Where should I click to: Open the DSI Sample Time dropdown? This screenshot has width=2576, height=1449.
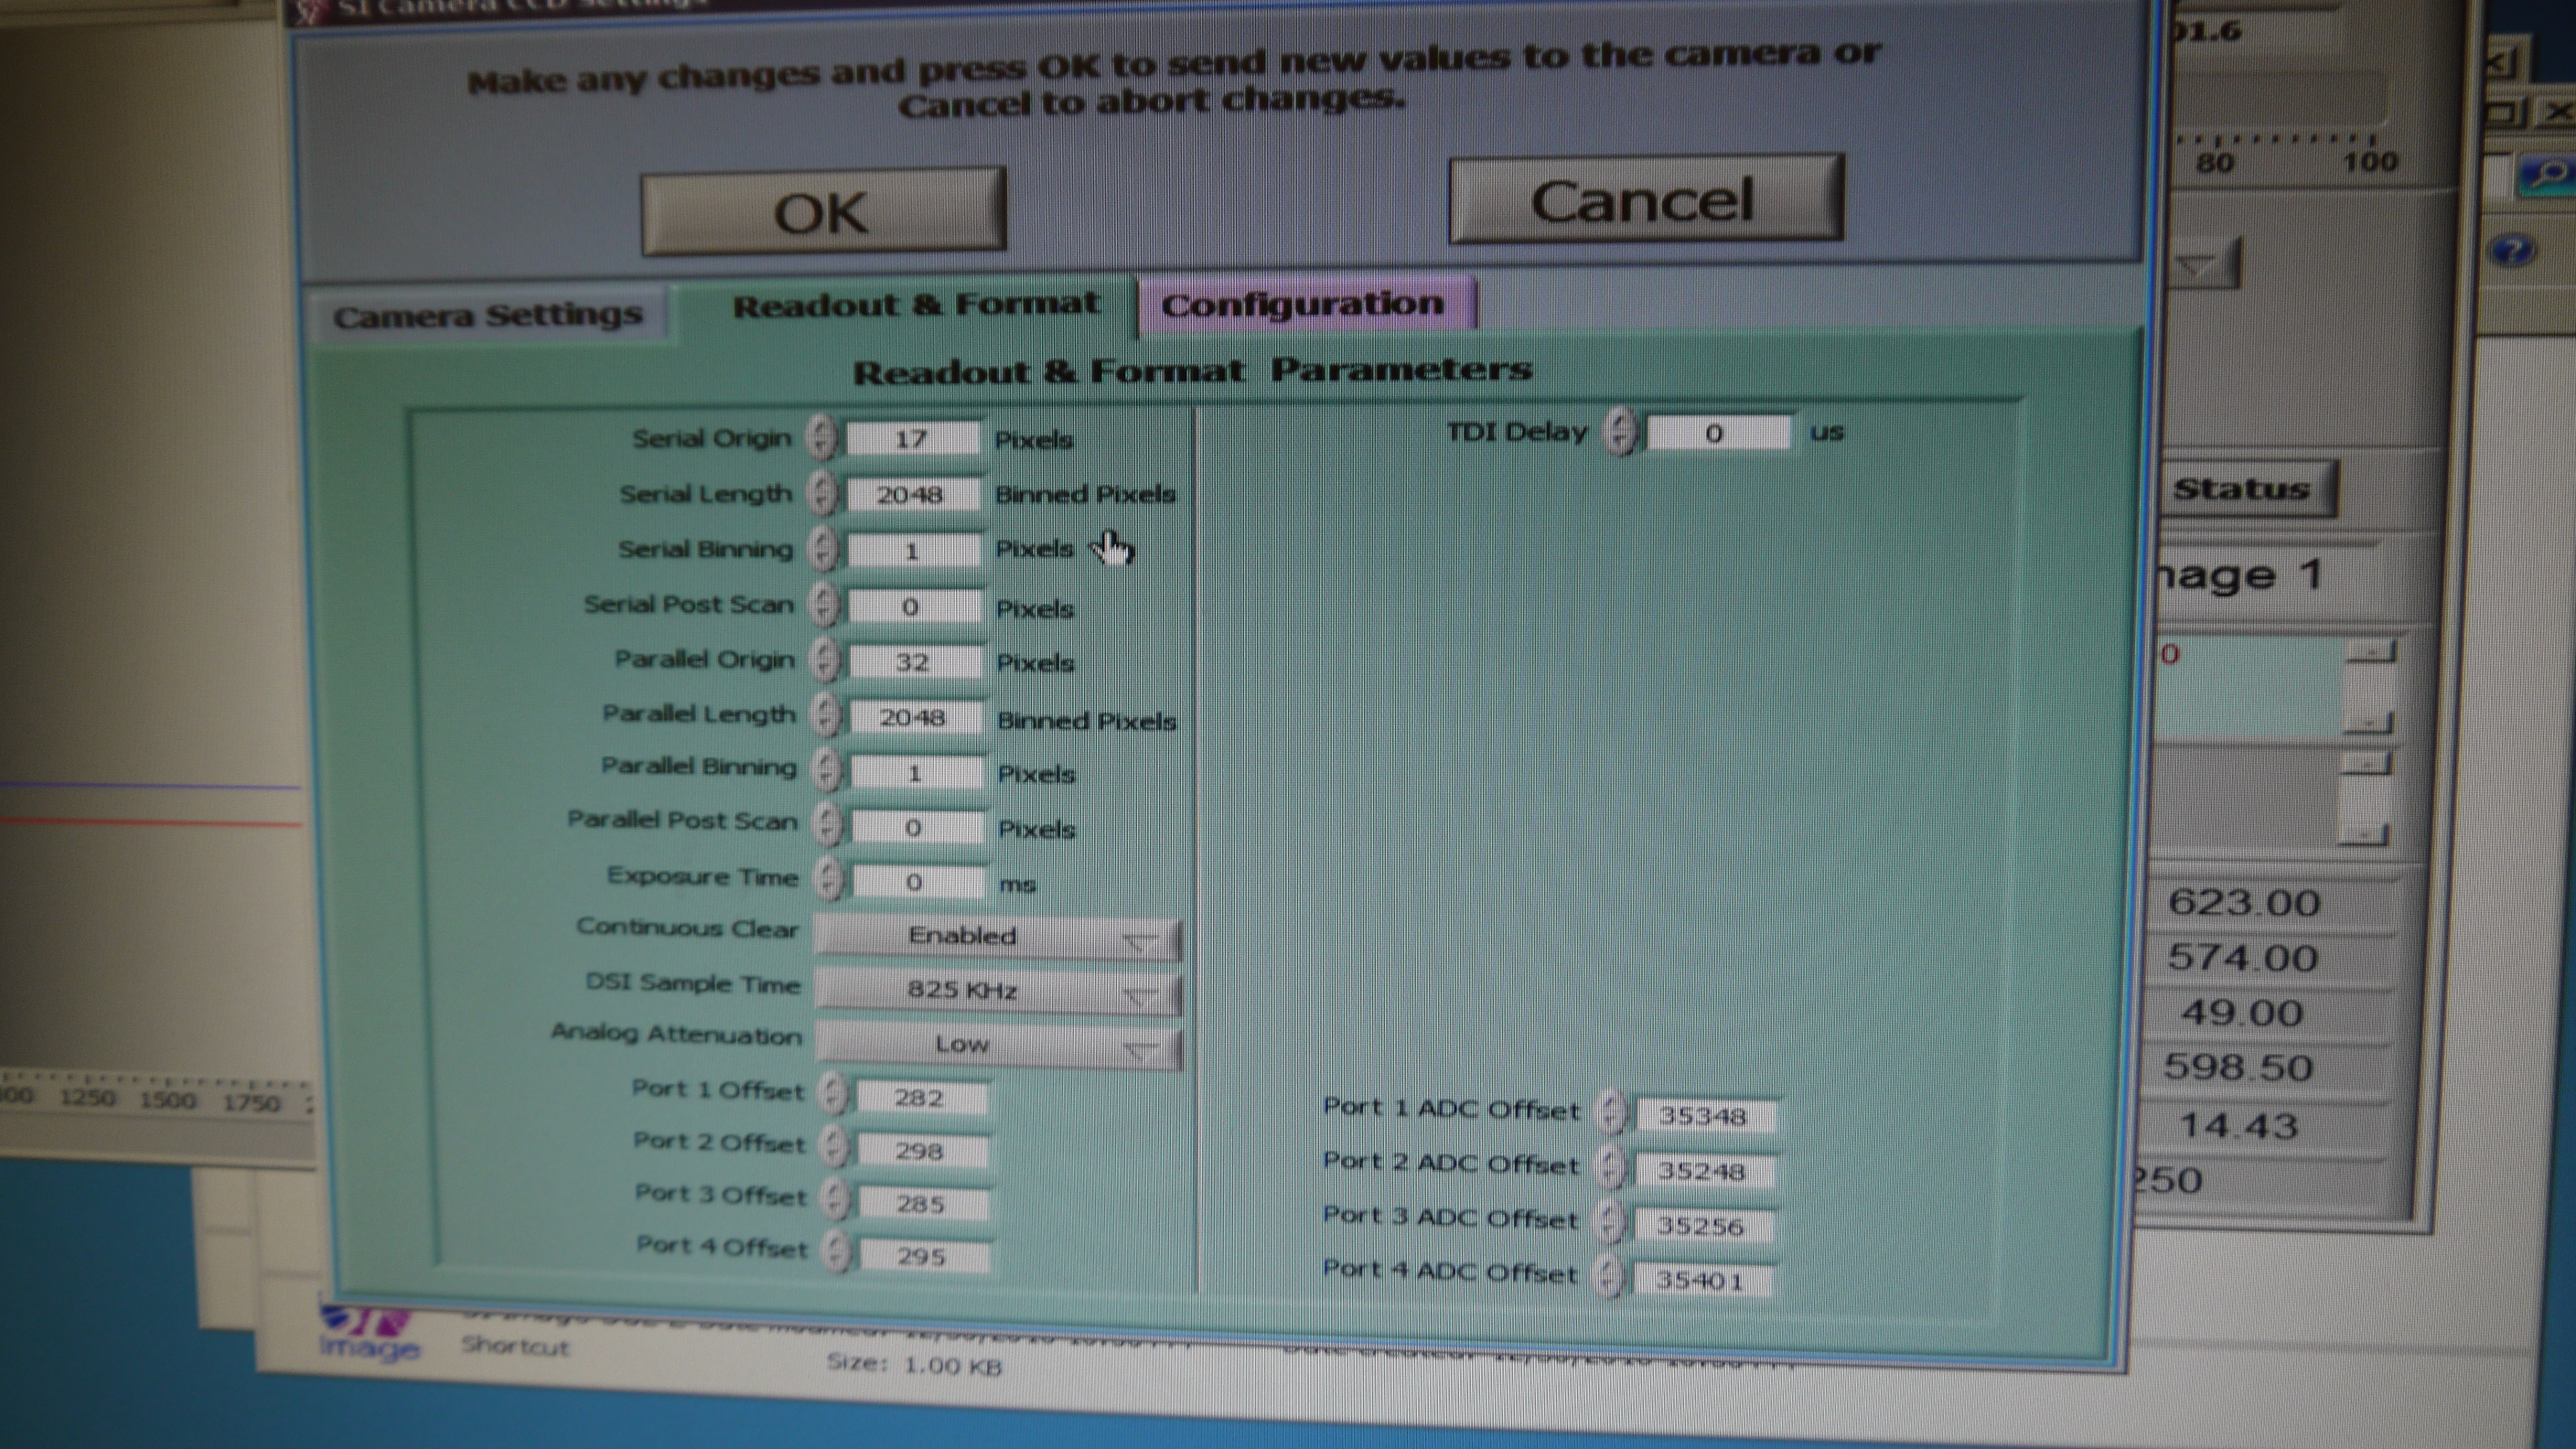click(x=998, y=991)
